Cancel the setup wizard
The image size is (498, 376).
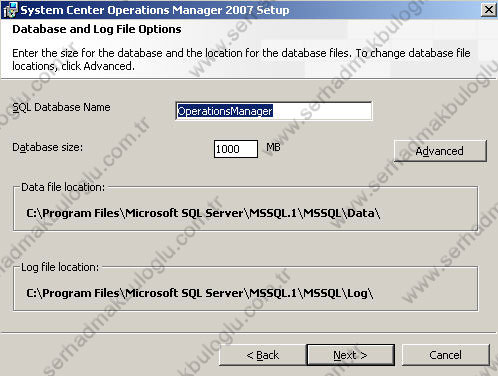[446, 355]
